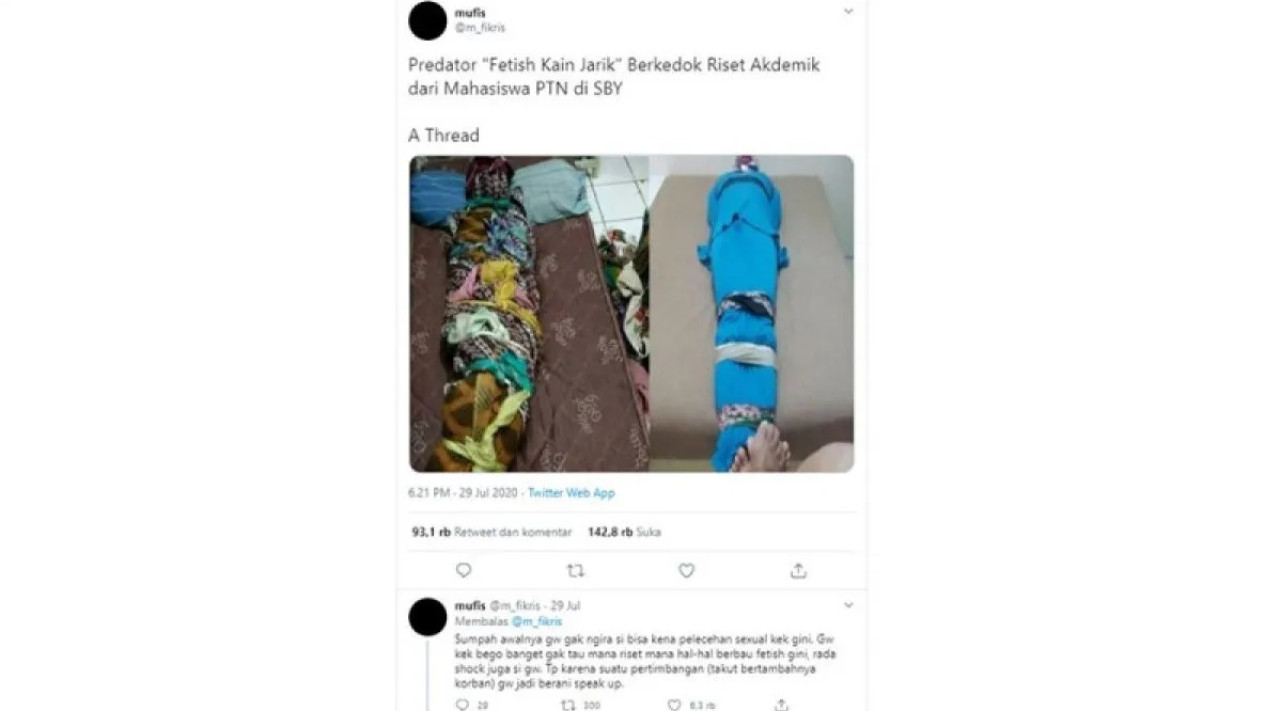Viewport: 1265px width, 711px height.
Task: Click the mufis profile avatar at top
Action: [428, 21]
